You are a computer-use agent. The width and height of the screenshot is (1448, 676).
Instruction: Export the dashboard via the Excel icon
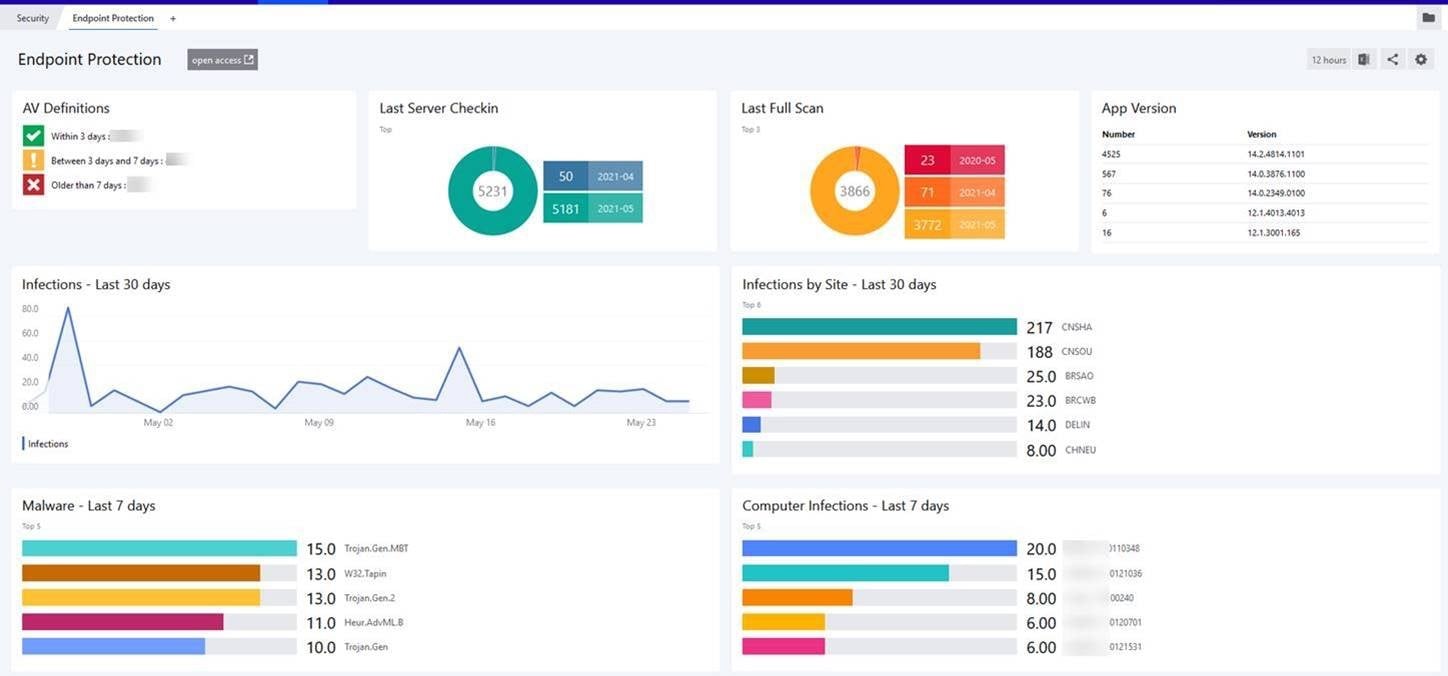(1364, 60)
